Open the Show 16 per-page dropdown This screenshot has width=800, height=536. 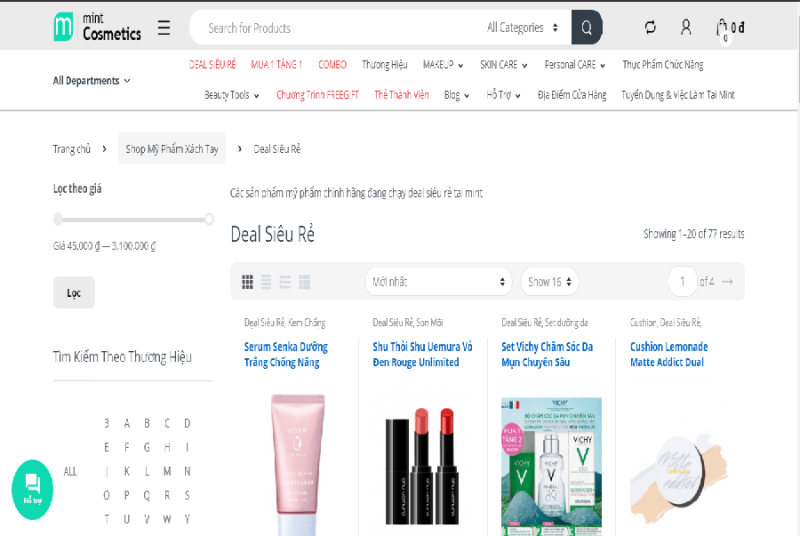[550, 282]
